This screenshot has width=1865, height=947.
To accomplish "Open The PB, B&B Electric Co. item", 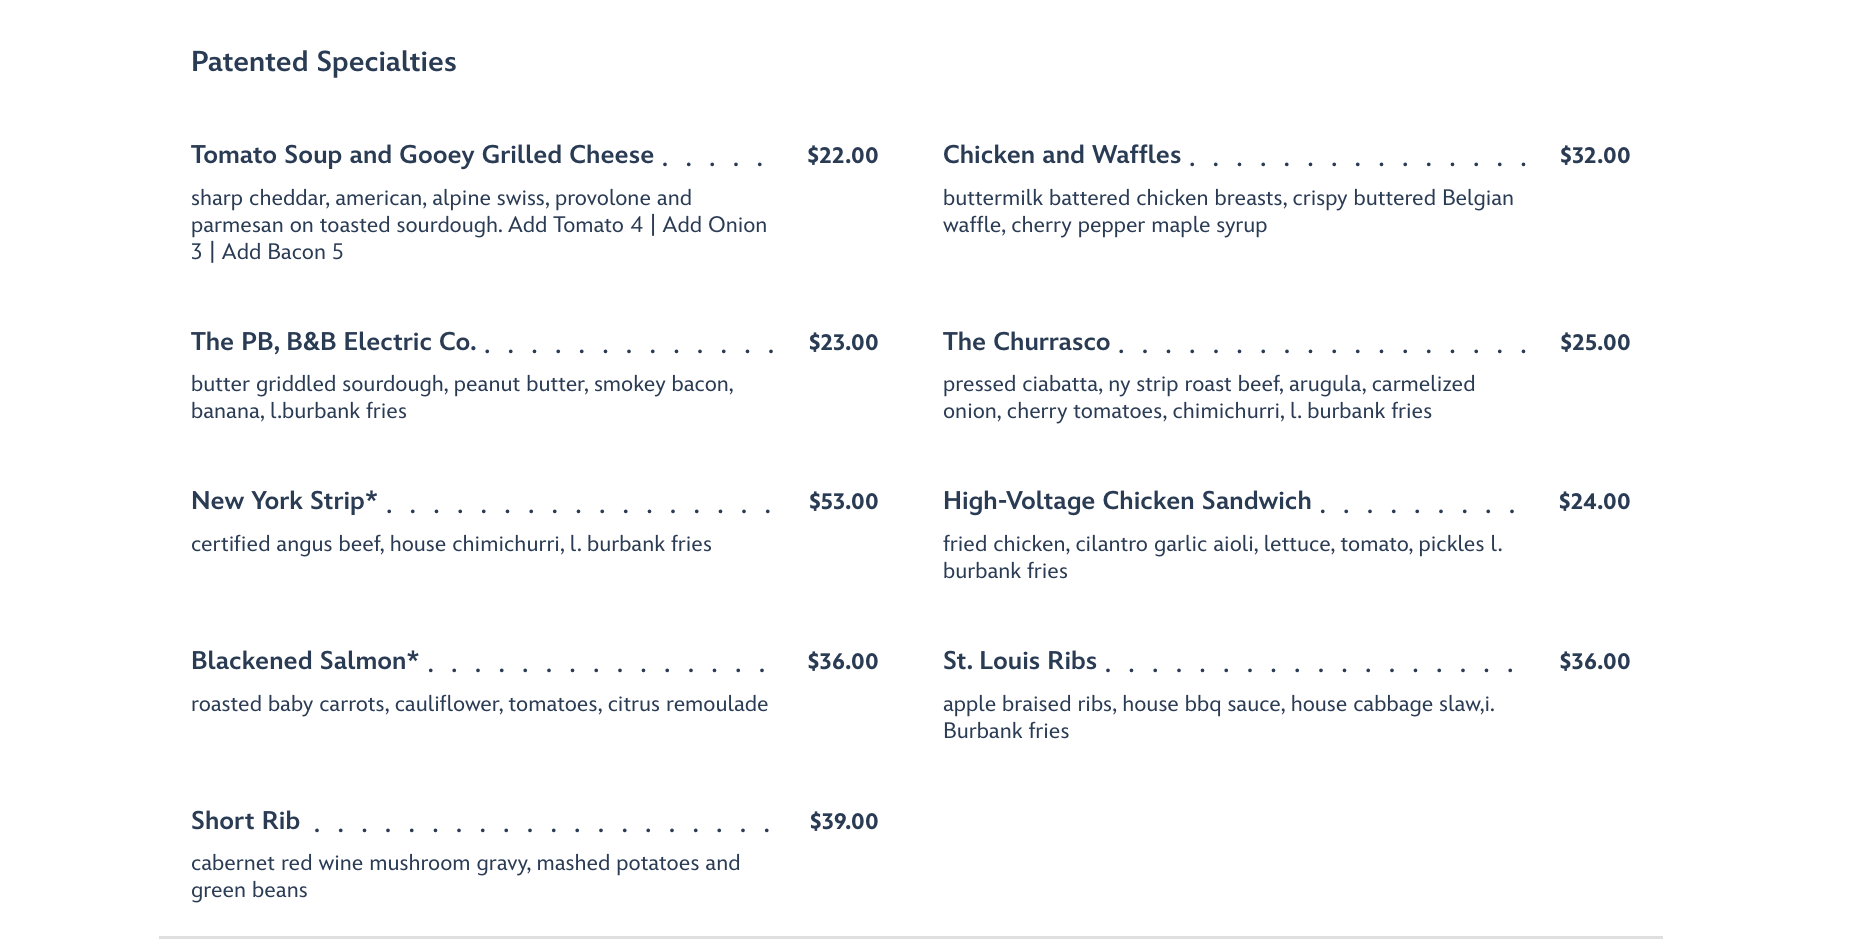I will coord(334,342).
